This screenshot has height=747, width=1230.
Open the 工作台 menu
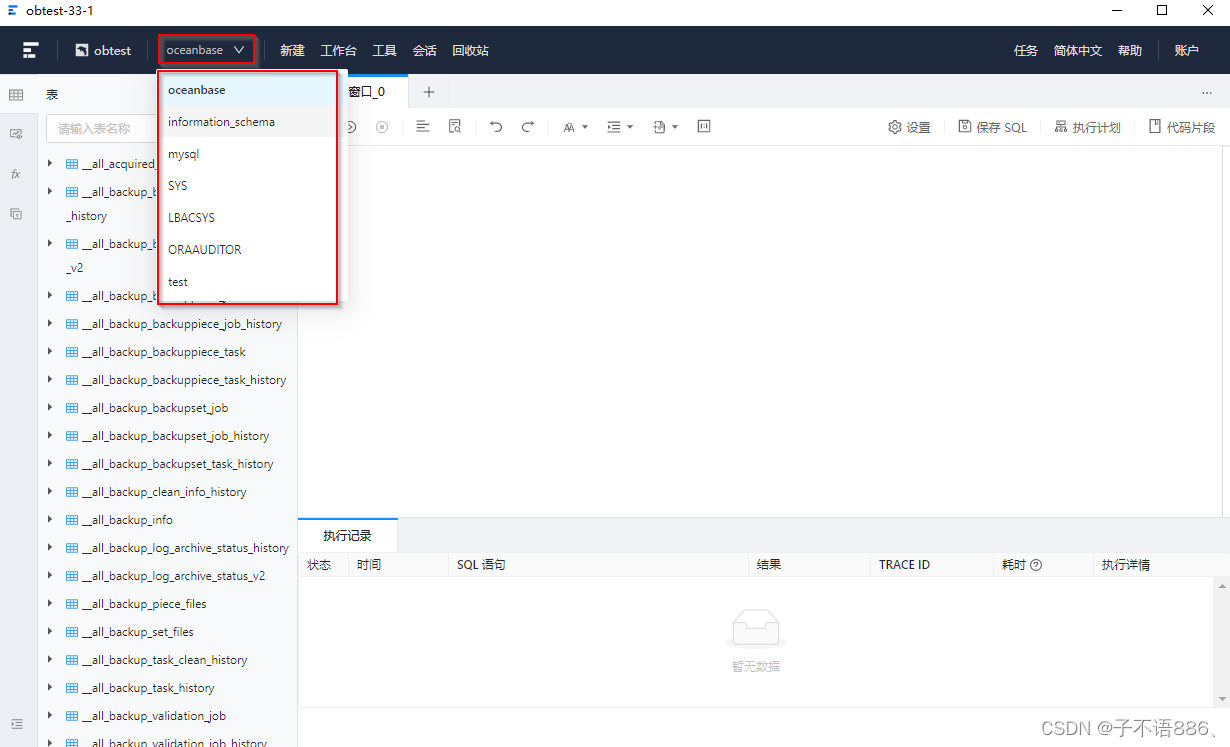pos(338,50)
